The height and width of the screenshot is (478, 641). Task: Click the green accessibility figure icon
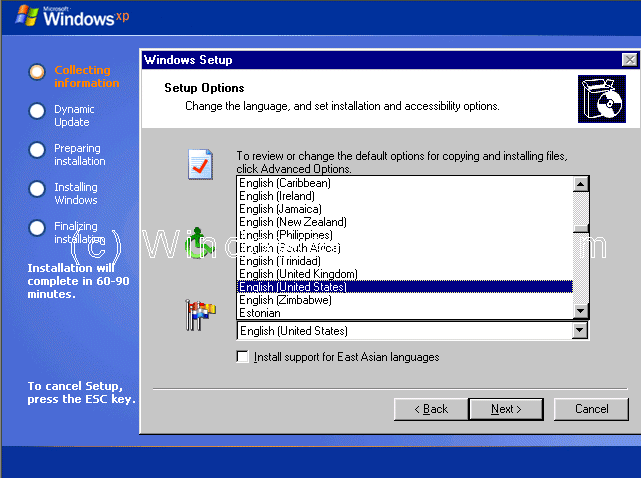coord(201,240)
